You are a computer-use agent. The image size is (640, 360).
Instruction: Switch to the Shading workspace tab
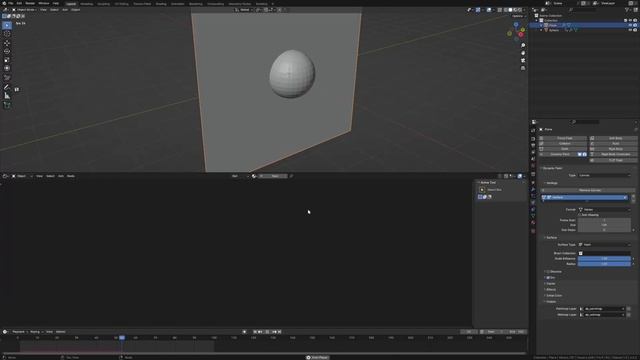click(x=161, y=4)
